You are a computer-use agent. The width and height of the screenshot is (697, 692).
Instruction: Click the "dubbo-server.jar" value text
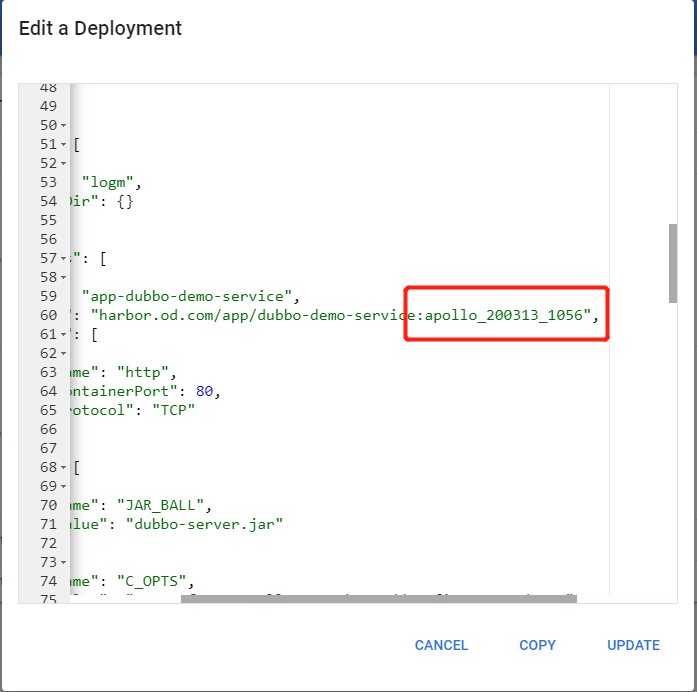tap(204, 524)
